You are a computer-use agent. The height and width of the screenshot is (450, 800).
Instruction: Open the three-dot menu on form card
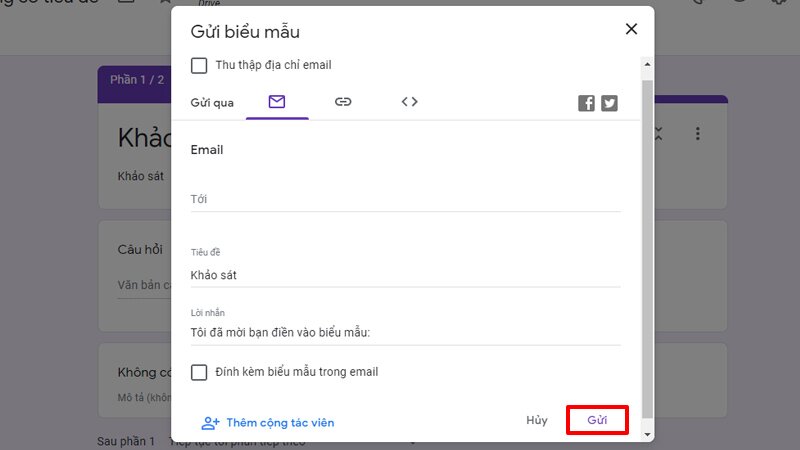[x=697, y=134]
